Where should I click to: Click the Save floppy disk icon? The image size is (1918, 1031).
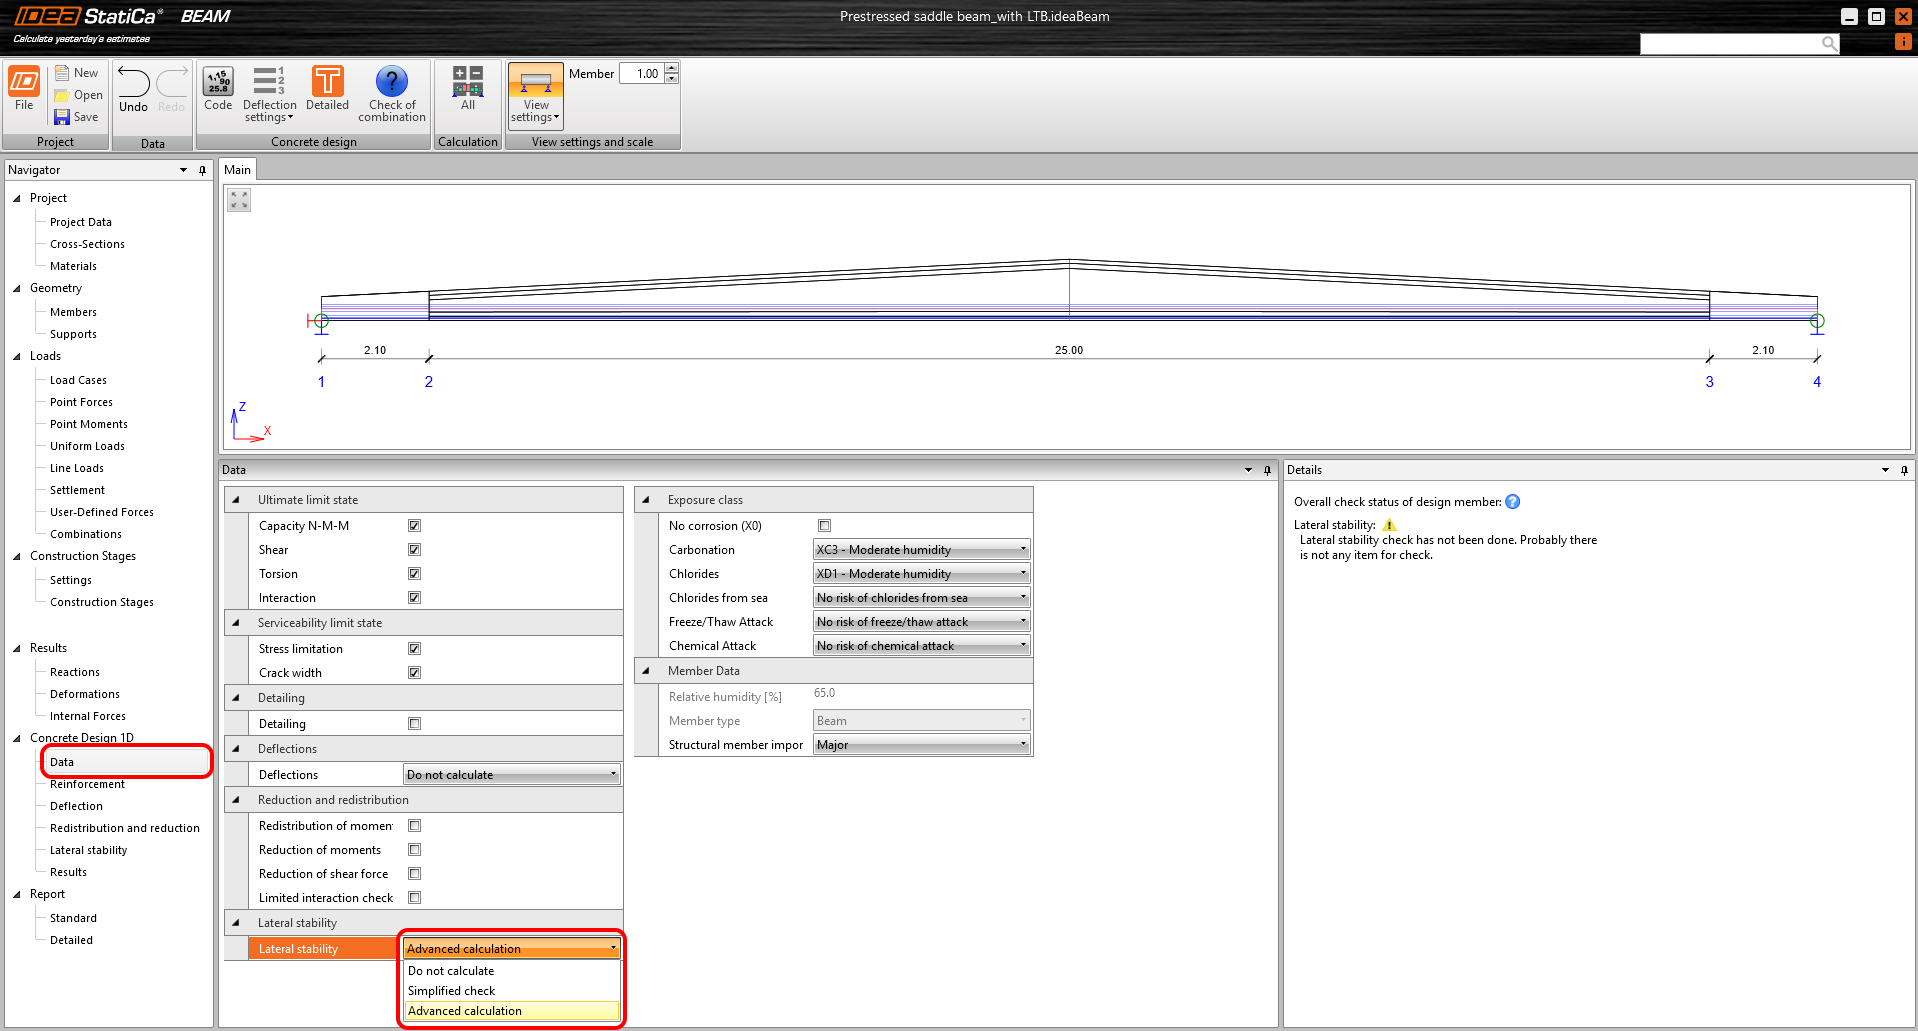pos(62,117)
